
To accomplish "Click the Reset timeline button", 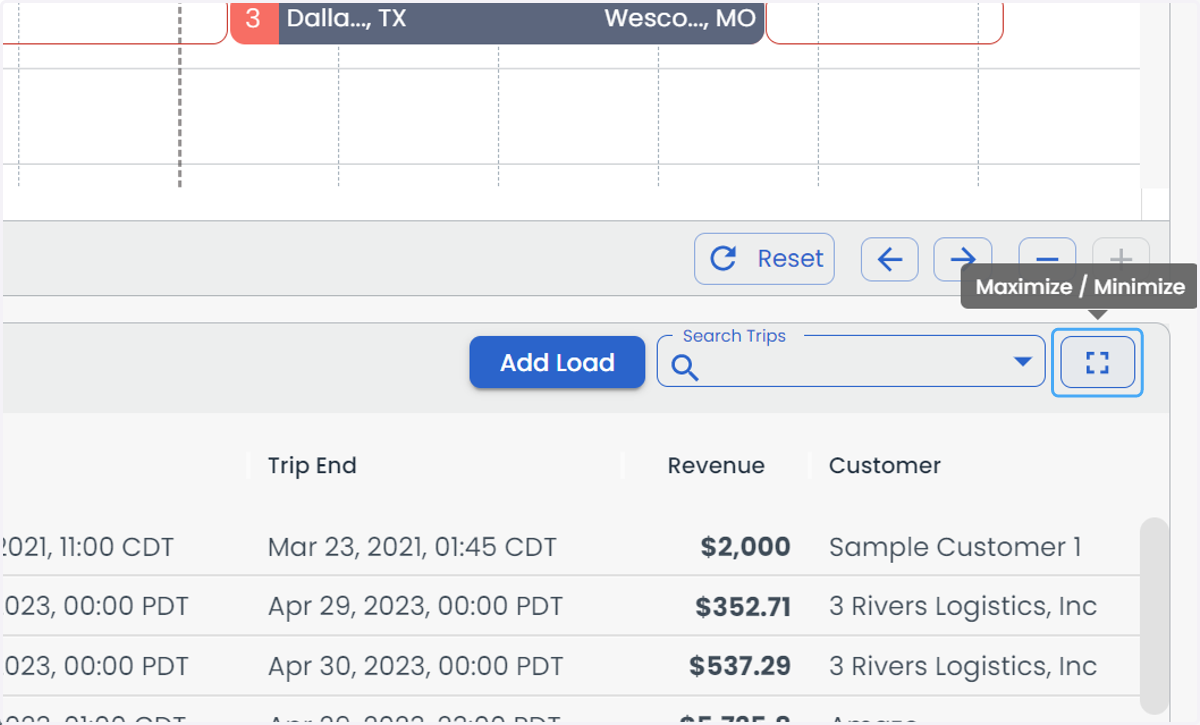I will 764,259.
